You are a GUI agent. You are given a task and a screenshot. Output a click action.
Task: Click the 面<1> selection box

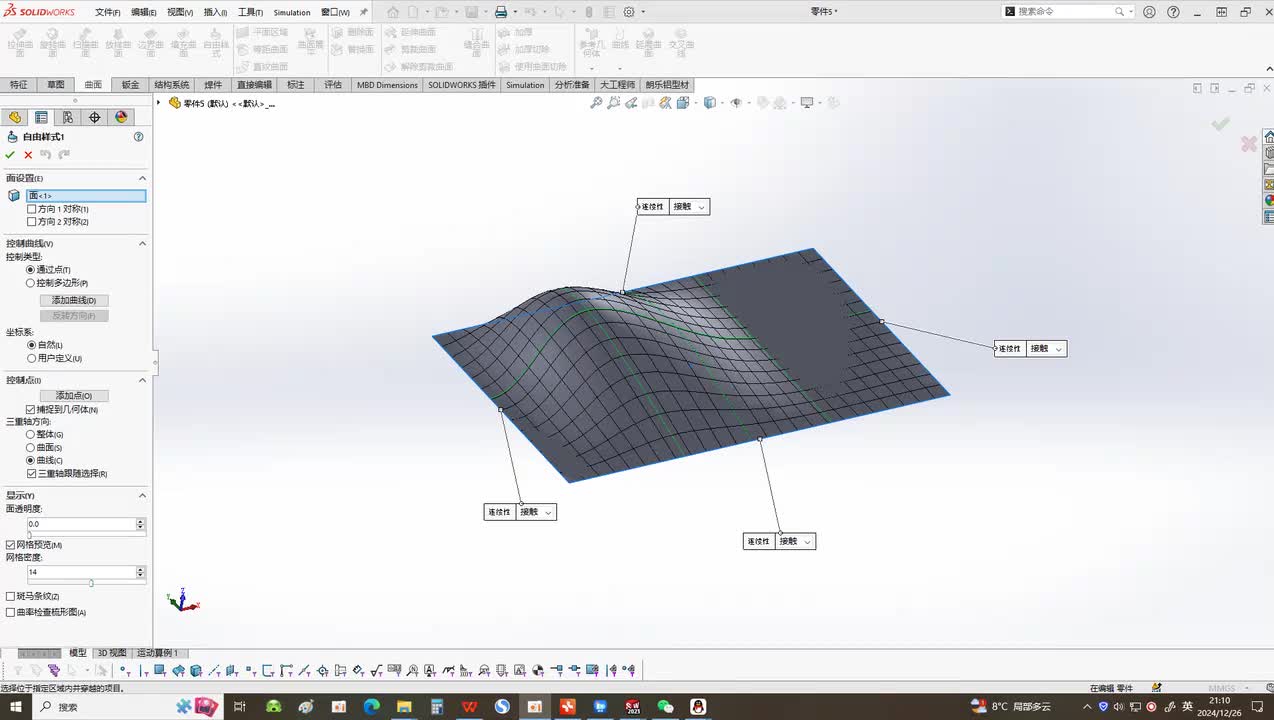pos(86,196)
